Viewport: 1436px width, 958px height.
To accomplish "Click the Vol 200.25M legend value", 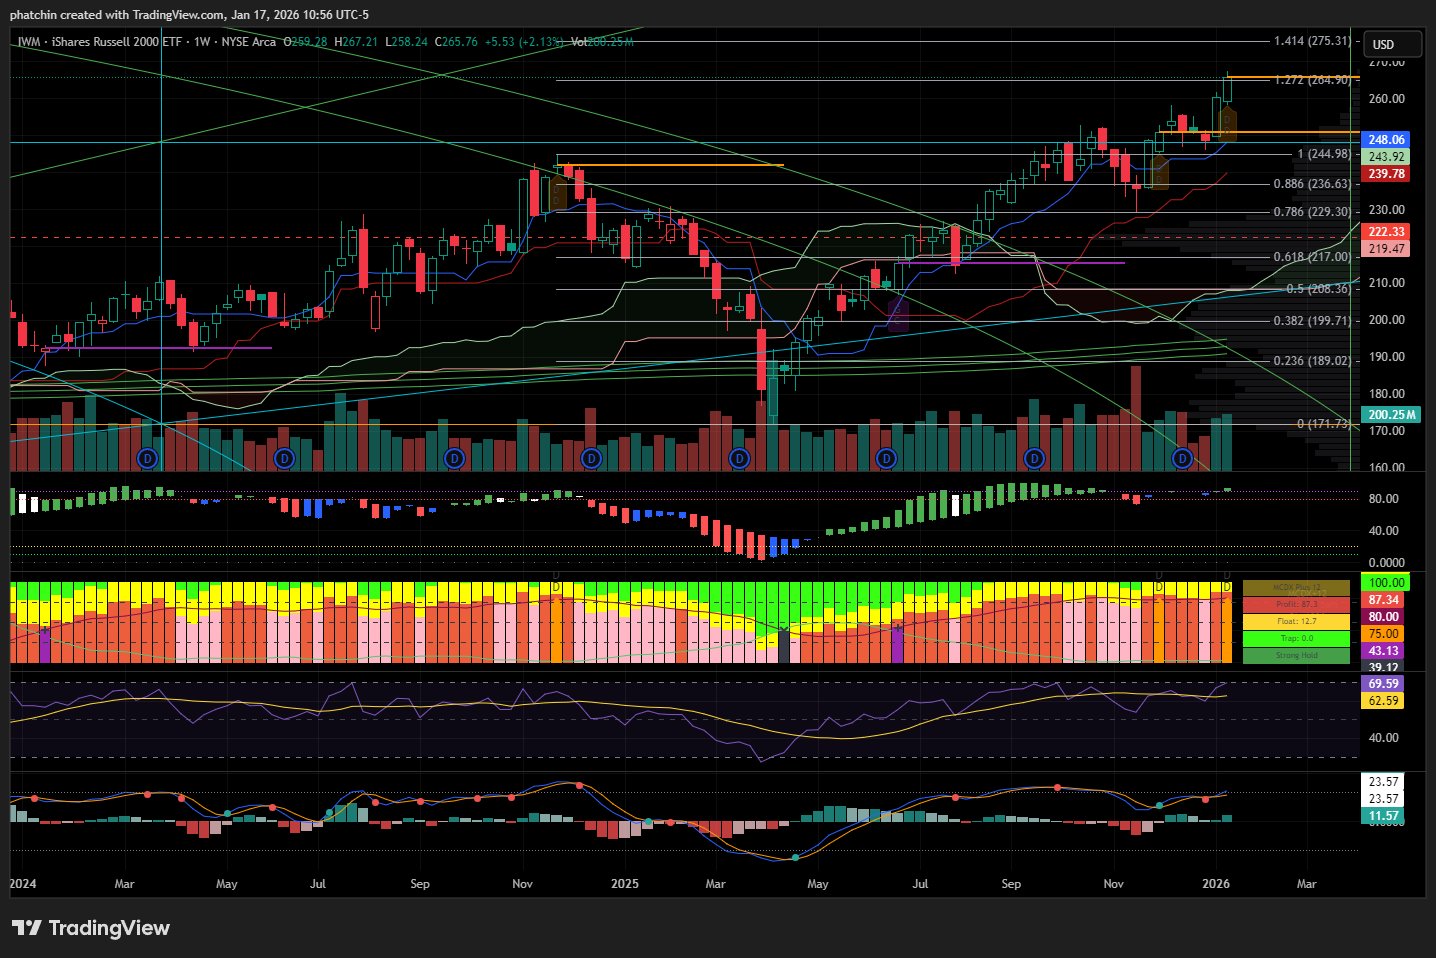I will [x=603, y=42].
